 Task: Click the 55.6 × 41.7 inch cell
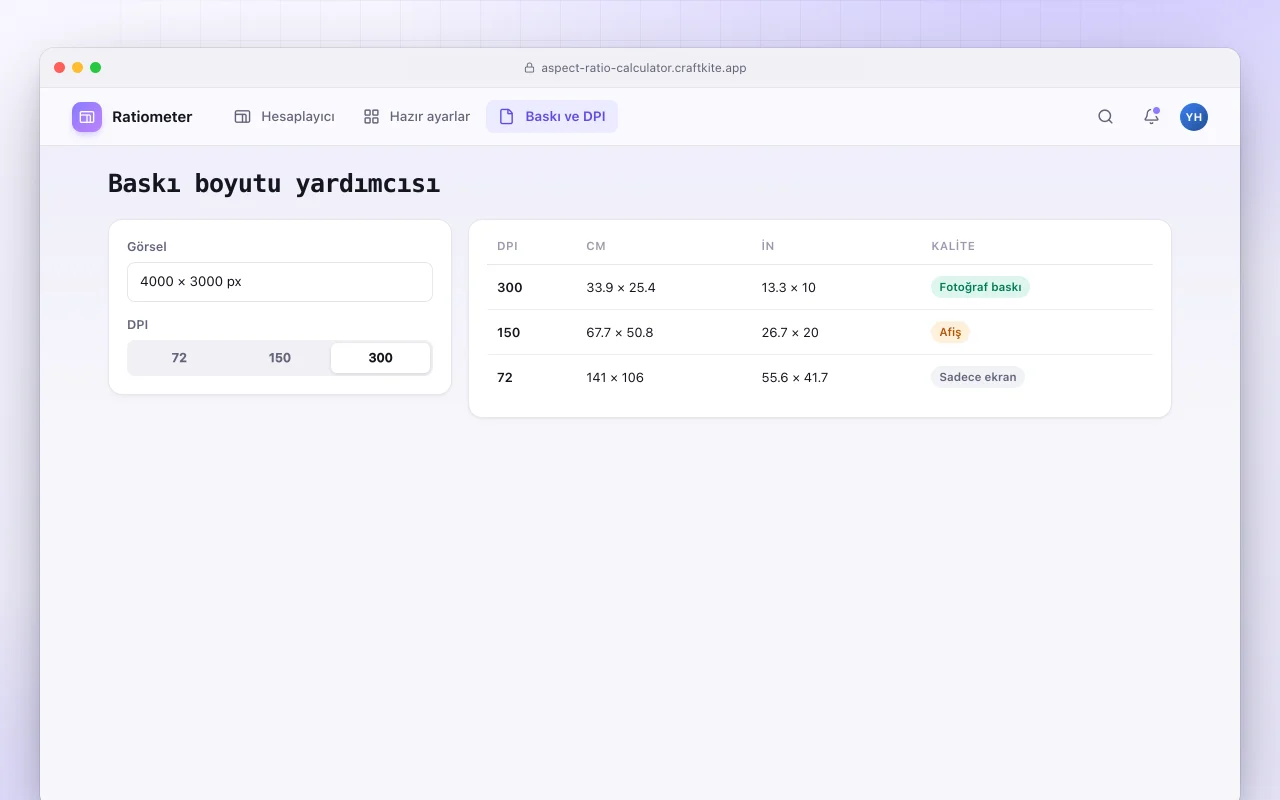coord(795,377)
